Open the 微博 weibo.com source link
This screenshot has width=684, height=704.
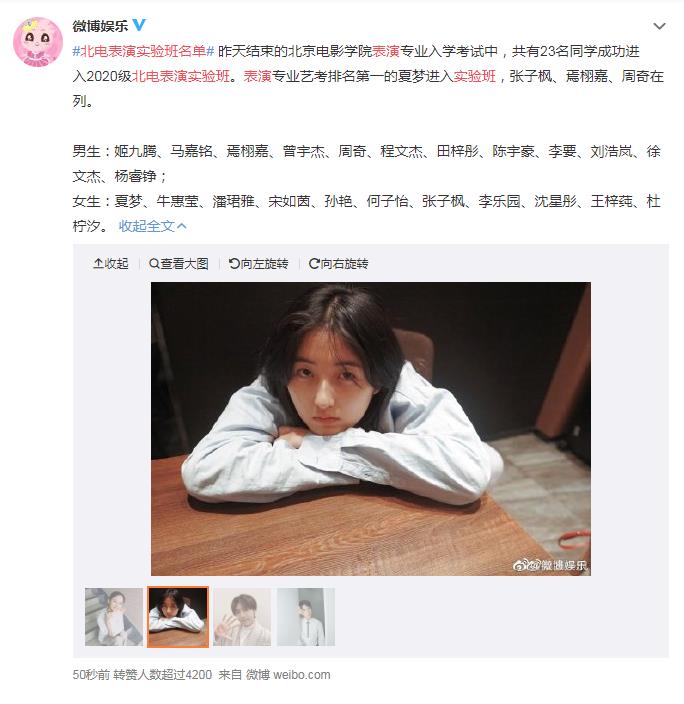[x=288, y=674]
